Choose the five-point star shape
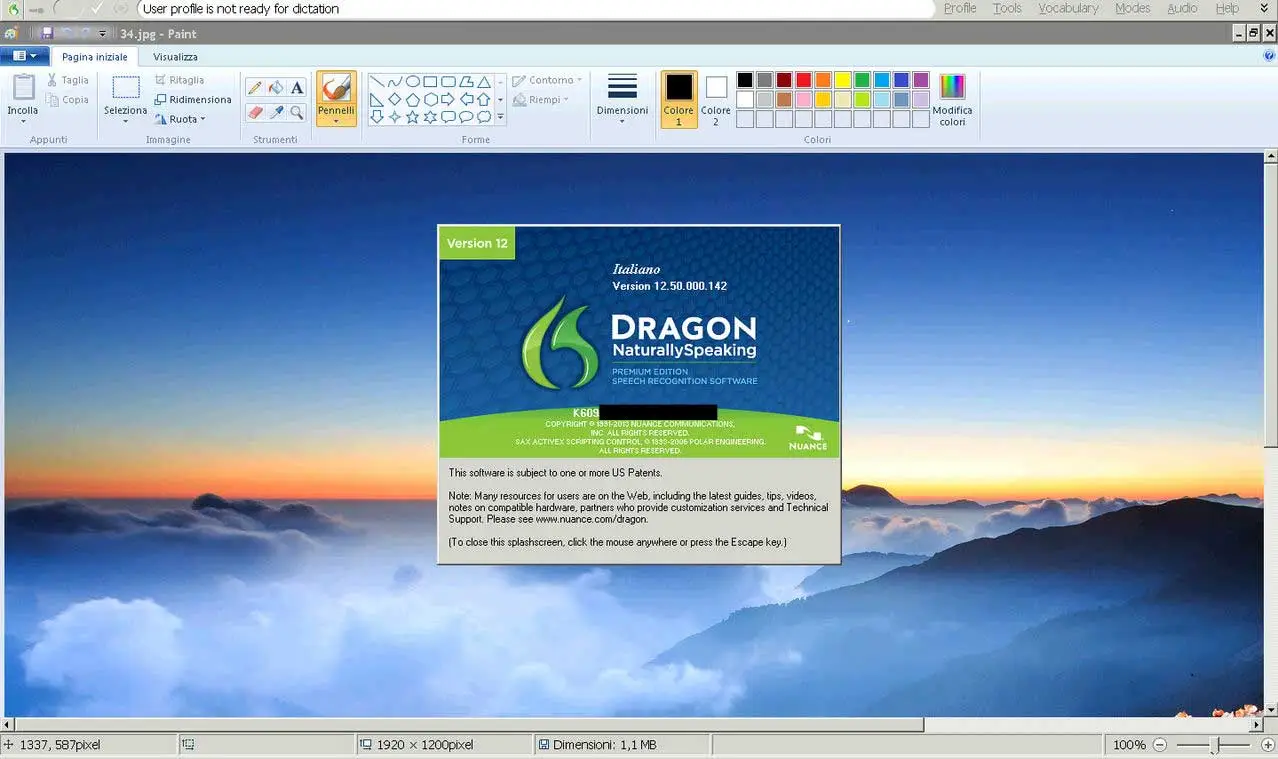 point(412,117)
